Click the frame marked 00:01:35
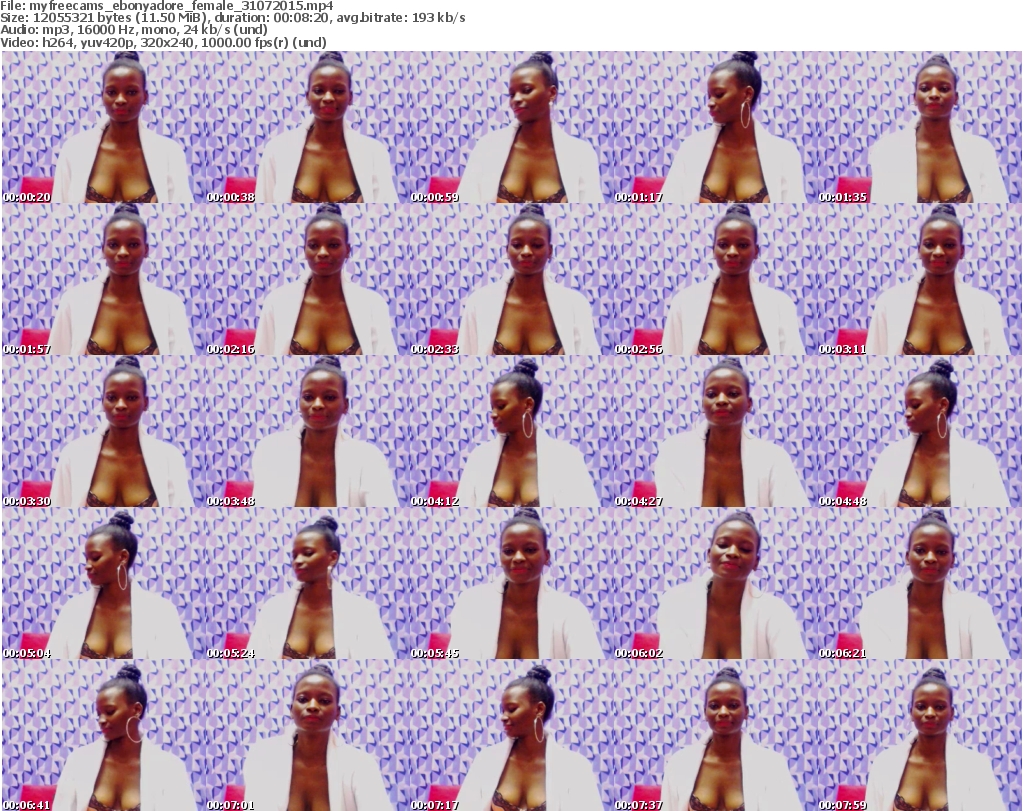This screenshot has width=1024, height=811. [x=920, y=127]
